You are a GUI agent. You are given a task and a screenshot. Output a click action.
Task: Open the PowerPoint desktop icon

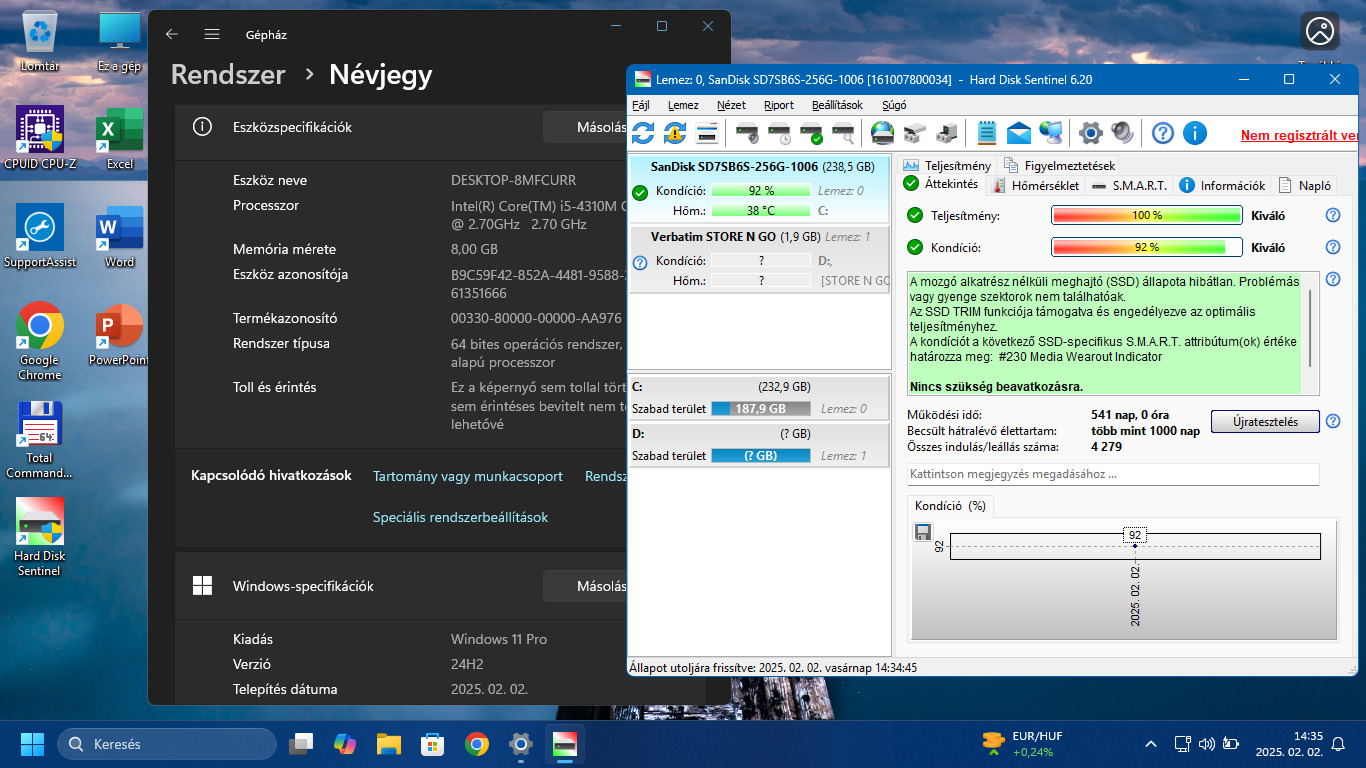coord(119,334)
